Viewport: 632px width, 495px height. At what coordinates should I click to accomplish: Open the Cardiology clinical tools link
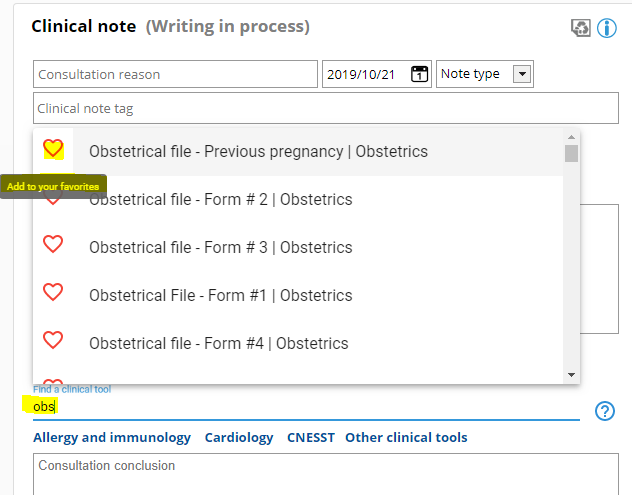point(239,438)
